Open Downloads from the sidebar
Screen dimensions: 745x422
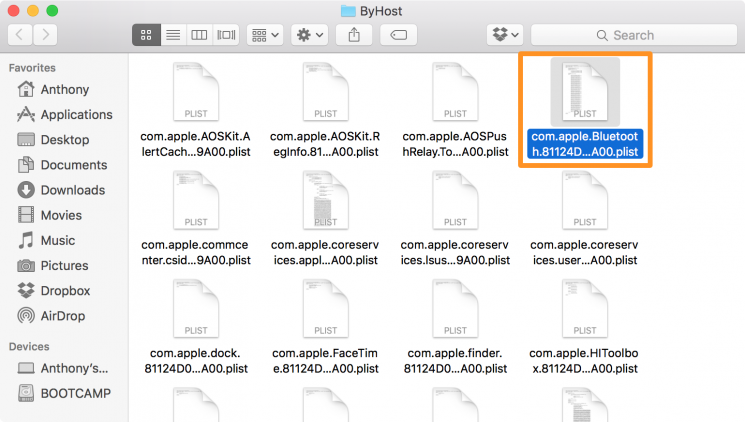point(61,190)
